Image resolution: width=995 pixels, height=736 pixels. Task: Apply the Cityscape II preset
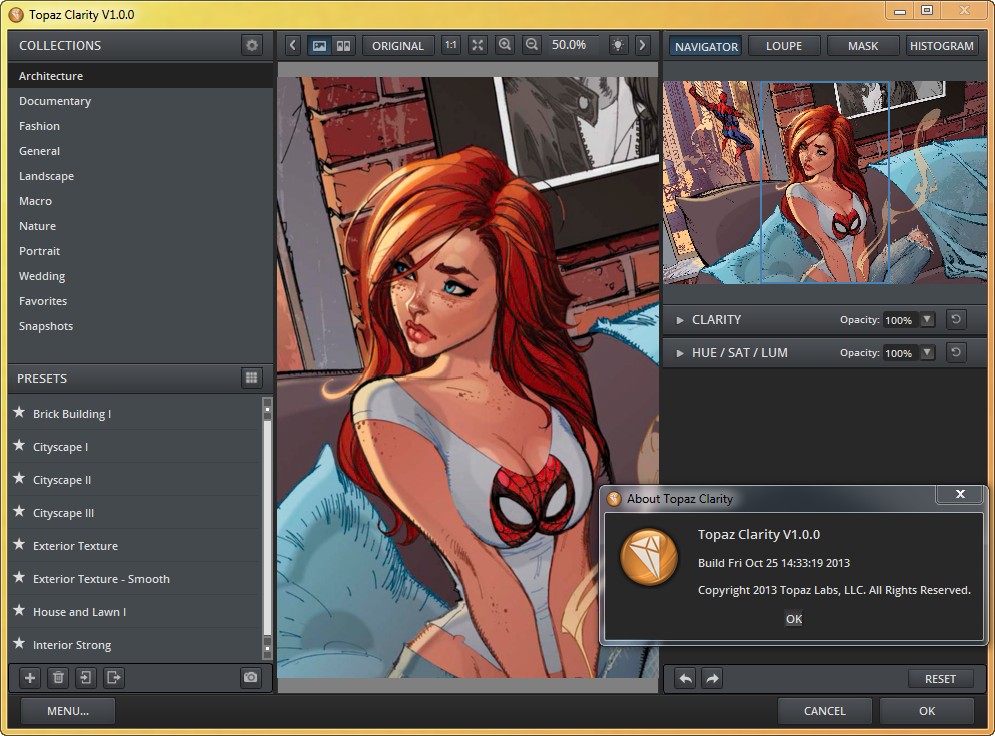pos(135,480)
